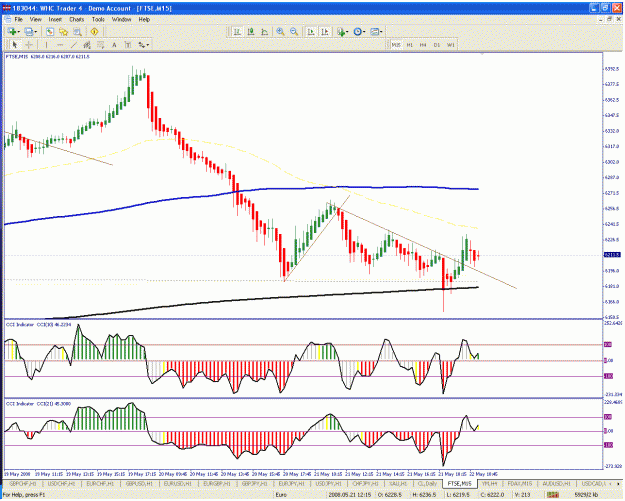Switch to the USDCHF,H1 chart tab
Viewport: 625px width, 501px height.
pos(61,483)
